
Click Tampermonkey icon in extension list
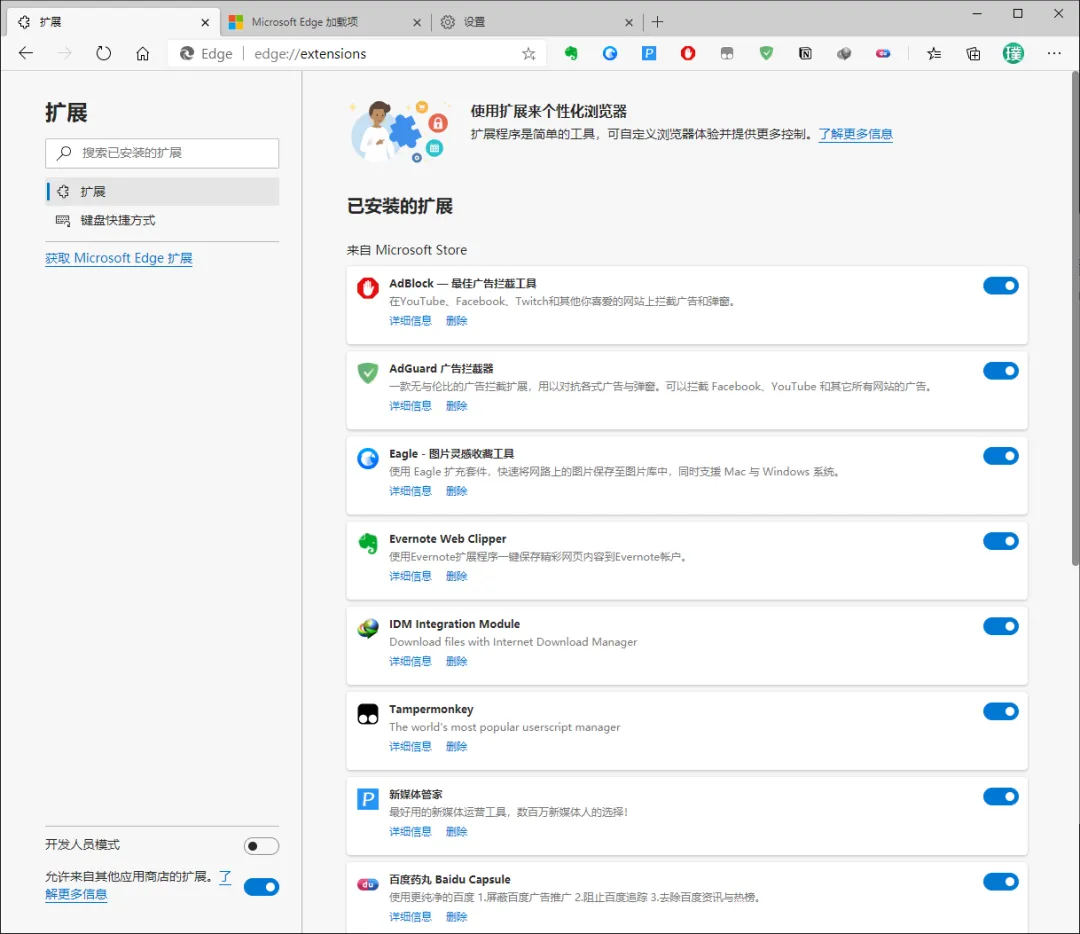tap(368, 714)
